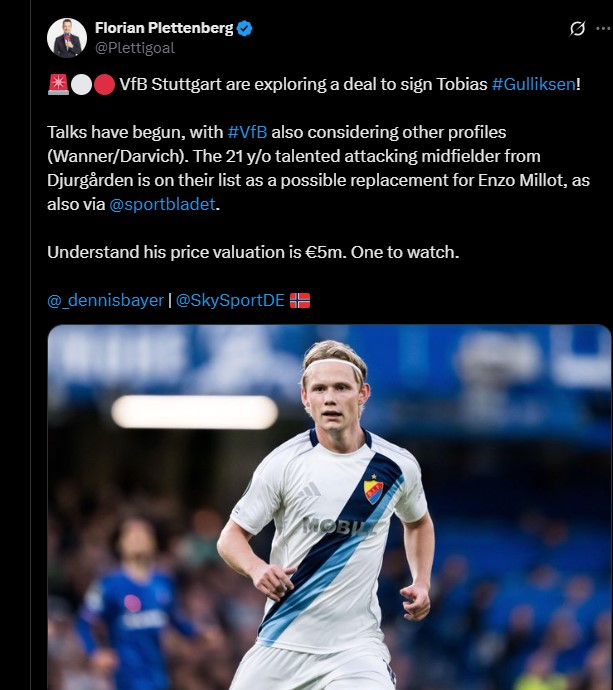
Task: Click the club crest on the jersey
Action: 373,490
